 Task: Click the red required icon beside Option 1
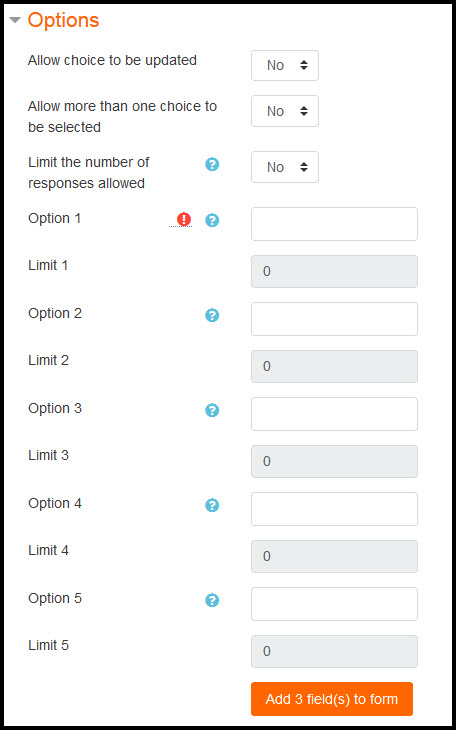[184, 219]
